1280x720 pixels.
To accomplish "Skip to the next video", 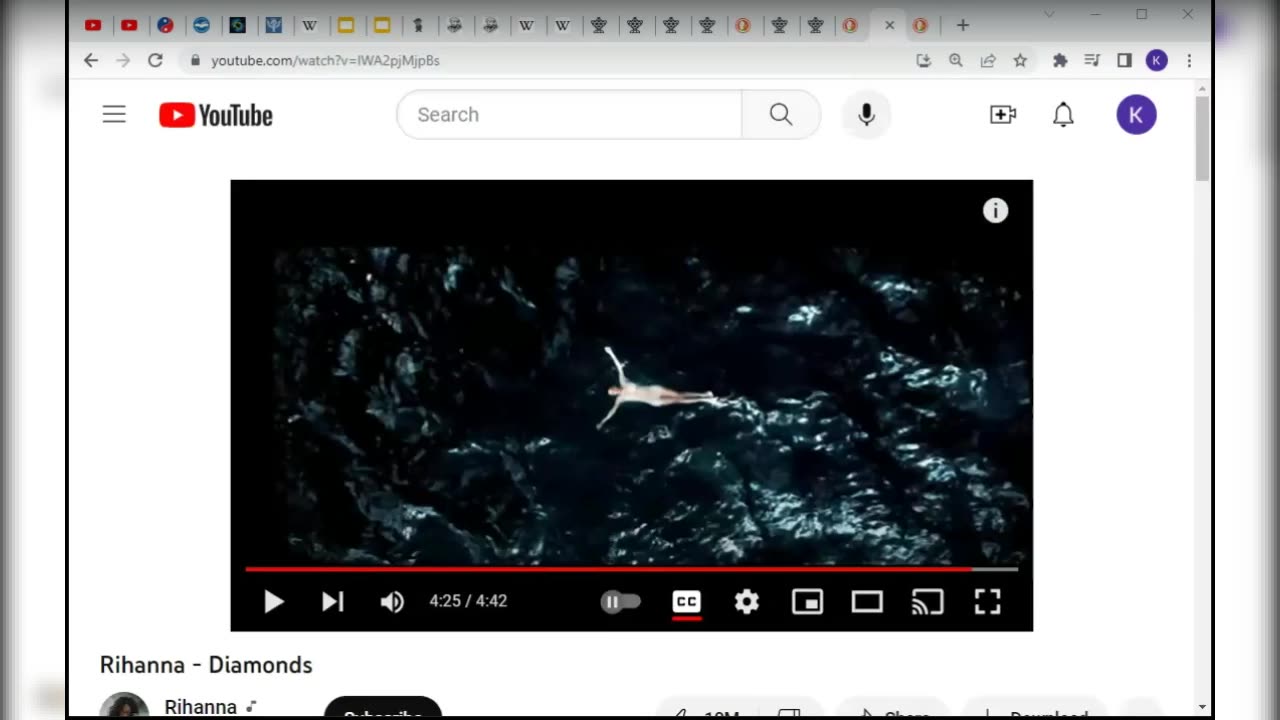I will [333, 601].
